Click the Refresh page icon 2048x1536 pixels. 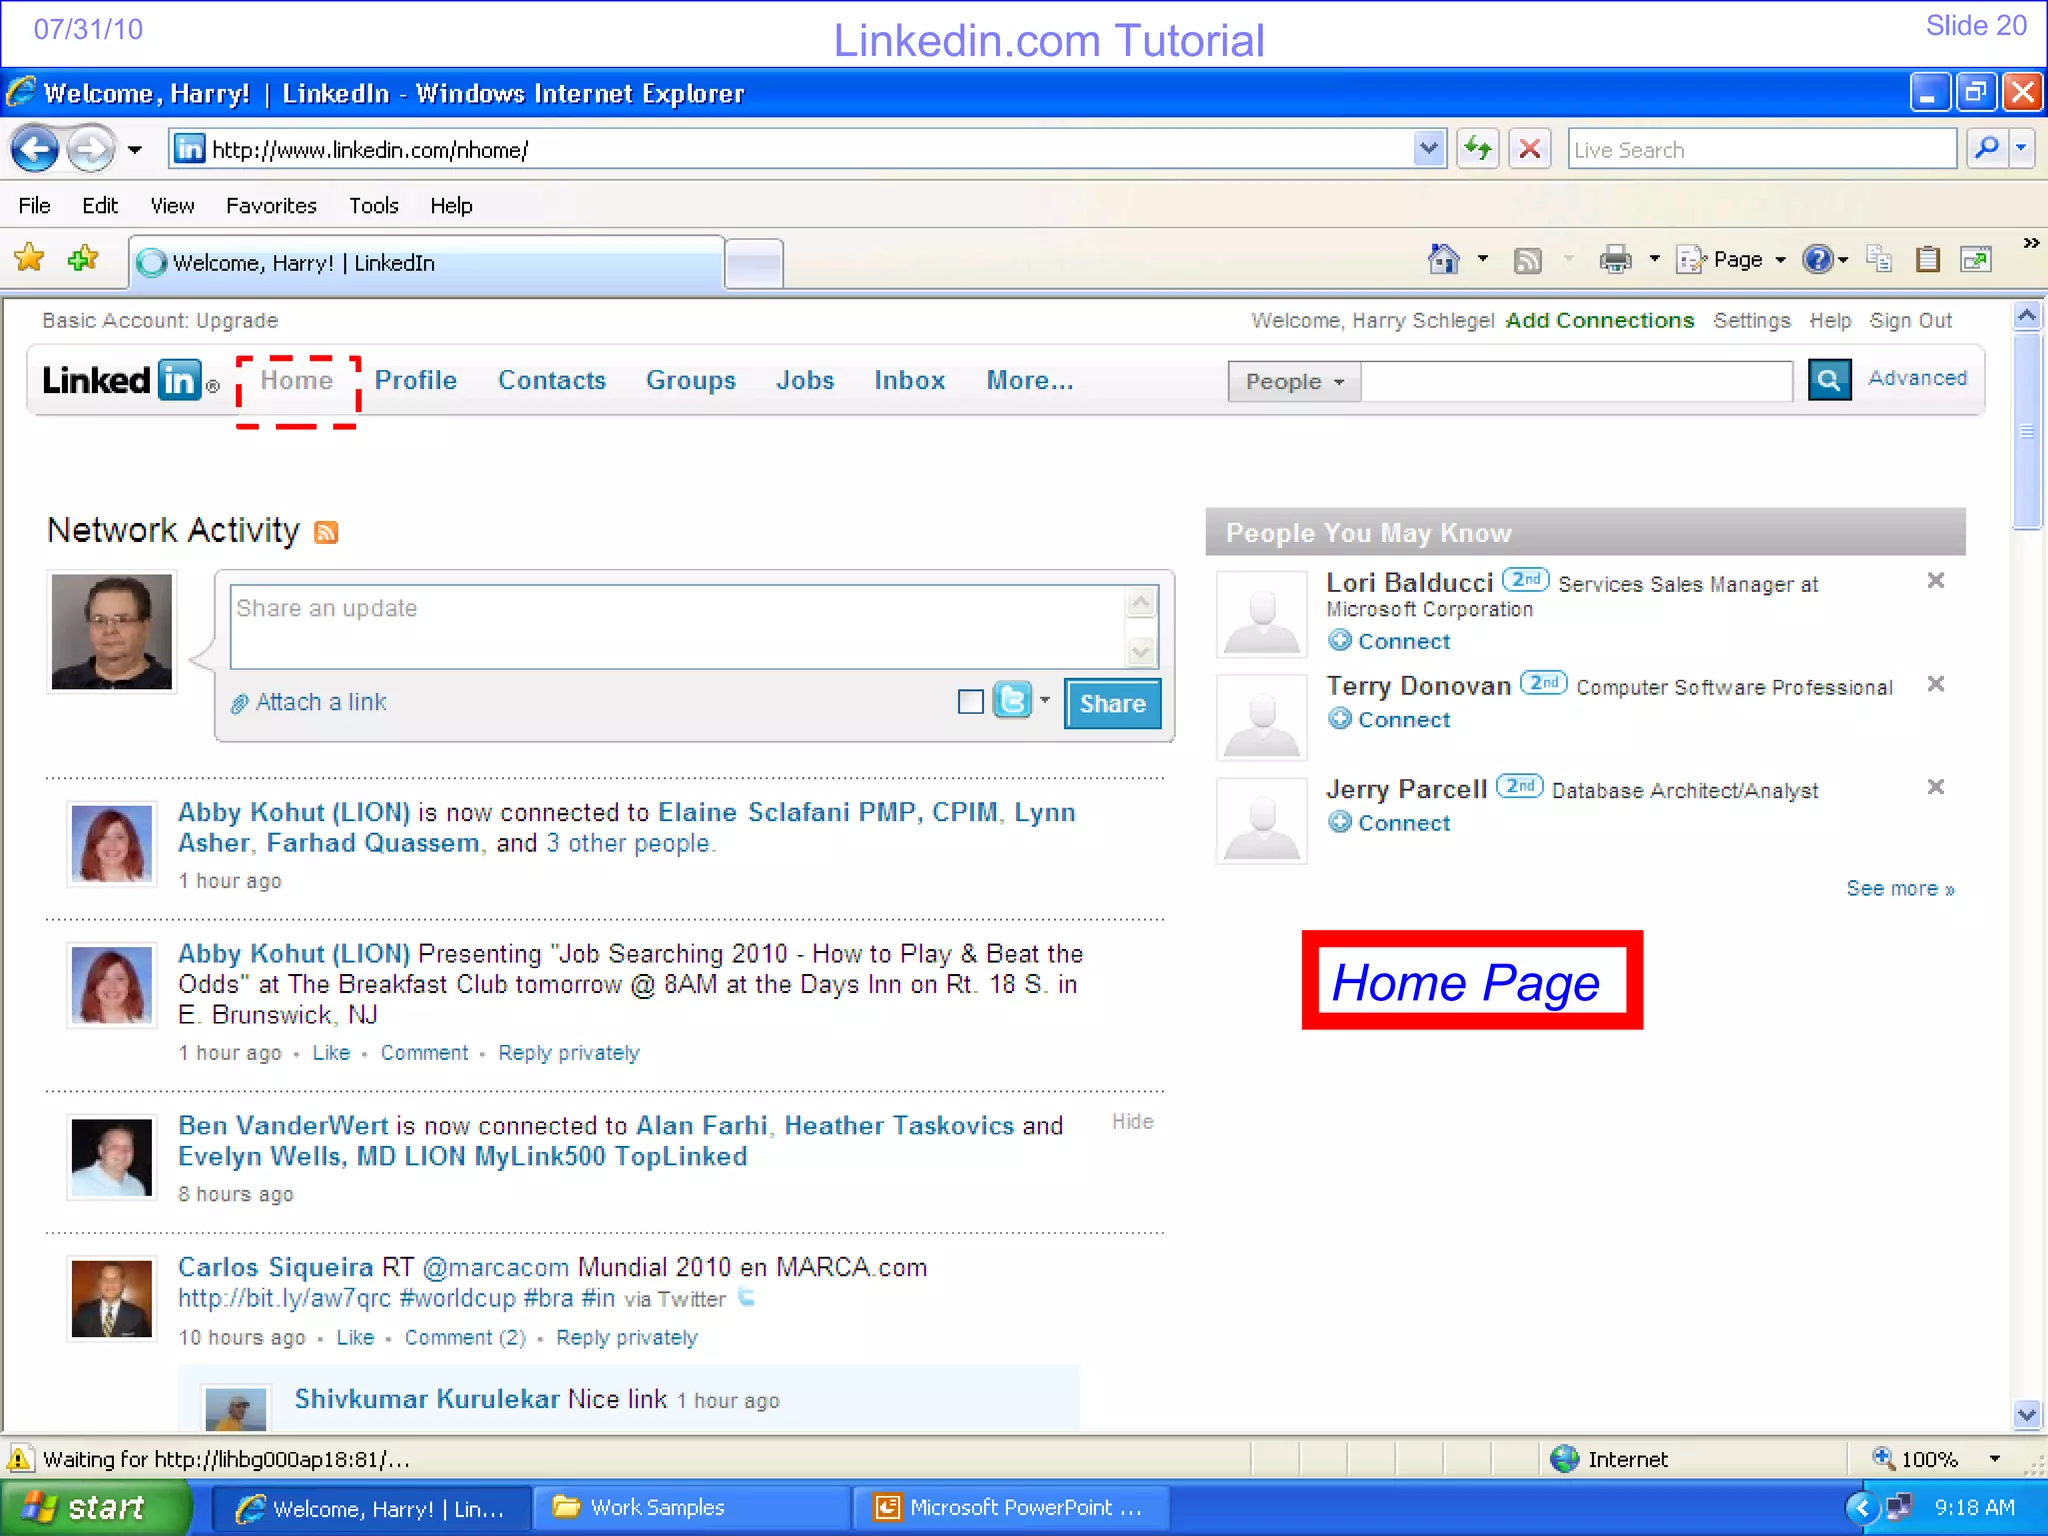[x=1477, y=150]
